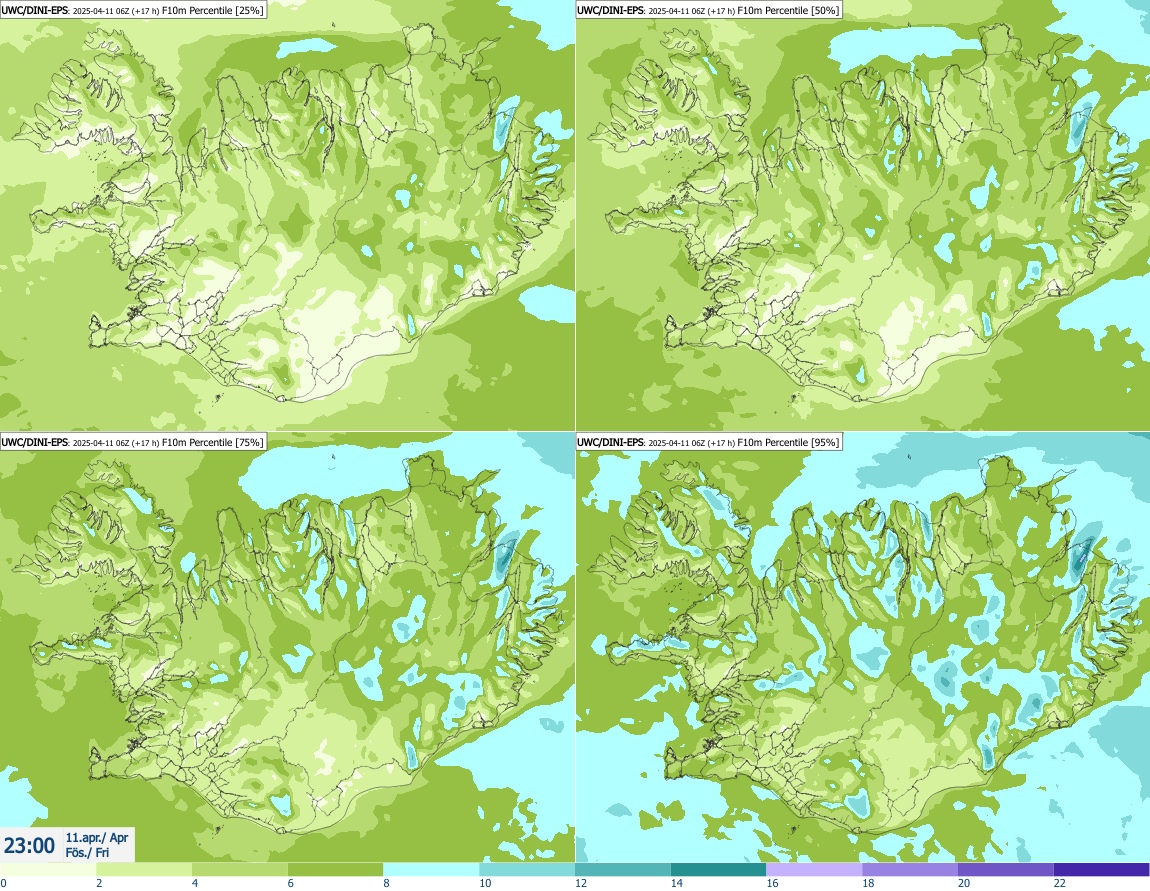Pick the 8–10 pale cyan legend swatch
This screenshot has height=891, width=1150.
[x=431, y=870]
